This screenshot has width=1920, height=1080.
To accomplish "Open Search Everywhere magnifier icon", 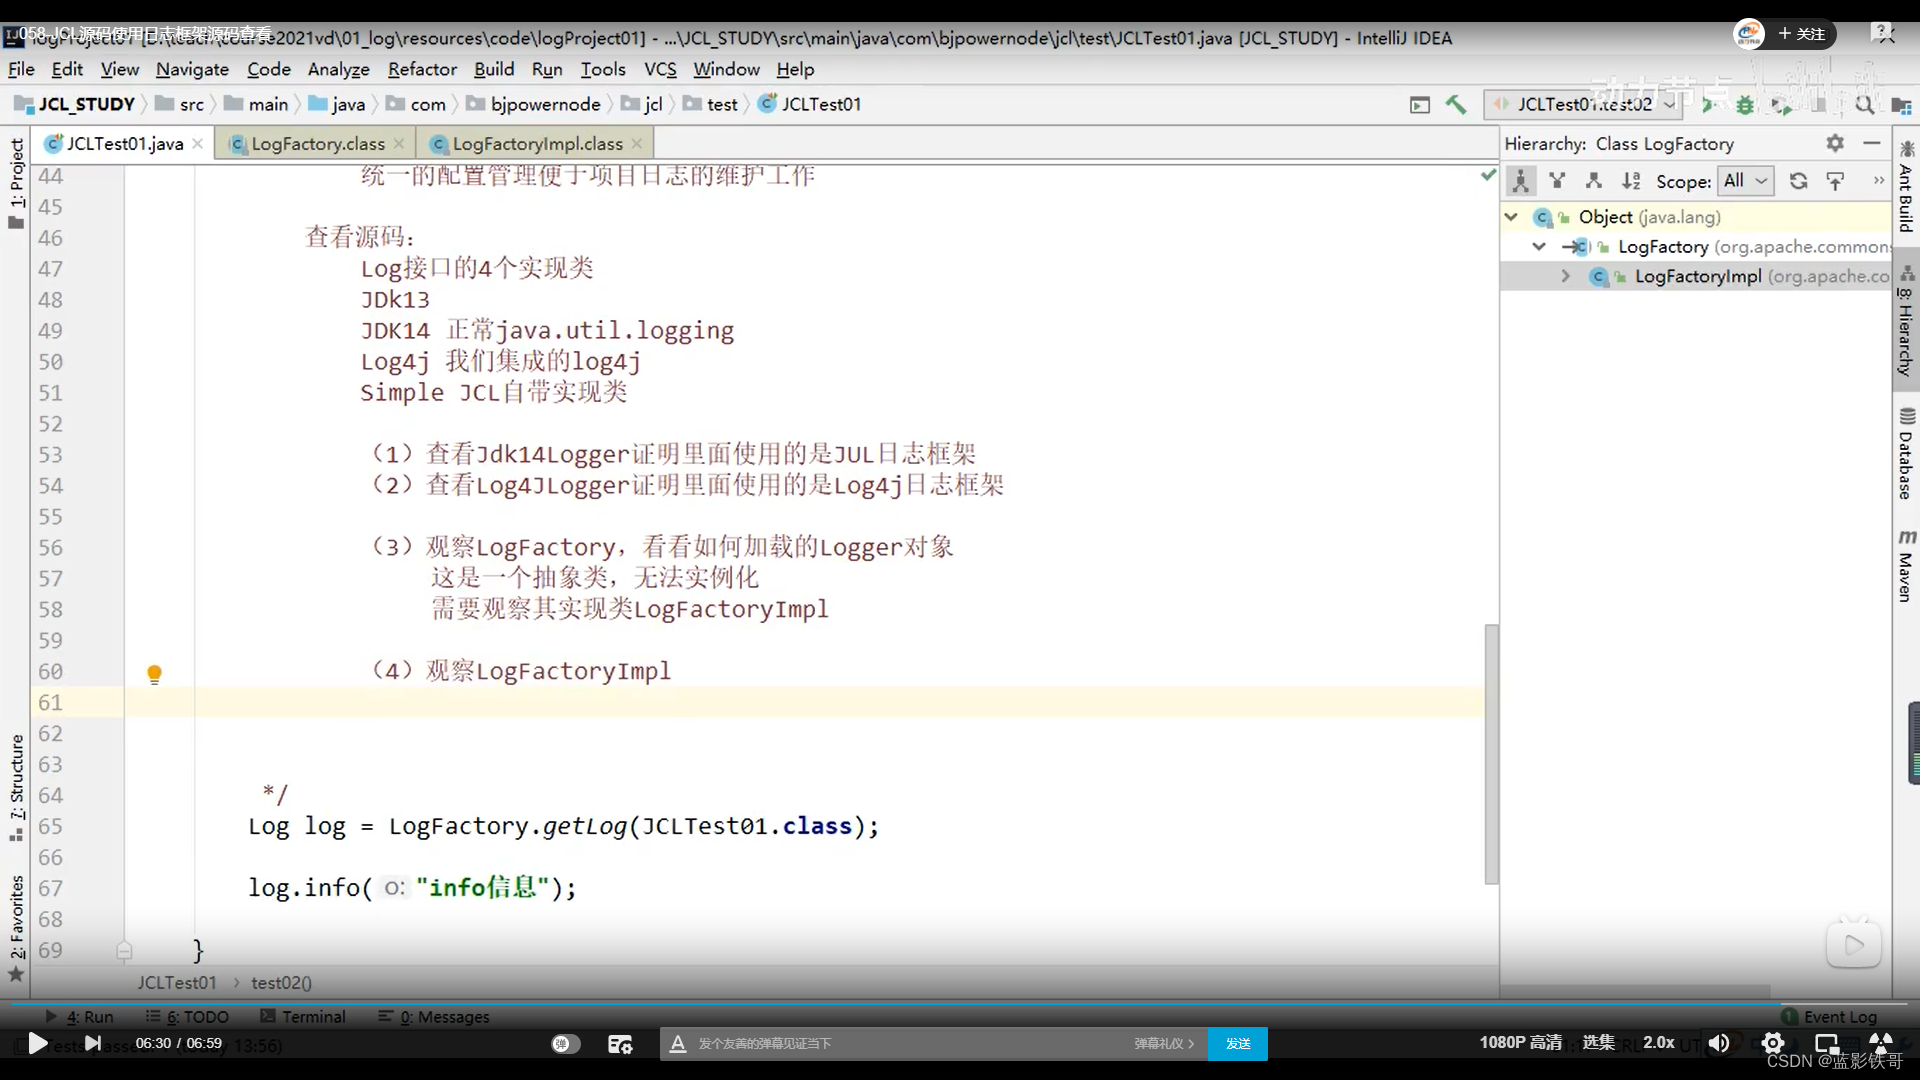I will (1864, 104).
